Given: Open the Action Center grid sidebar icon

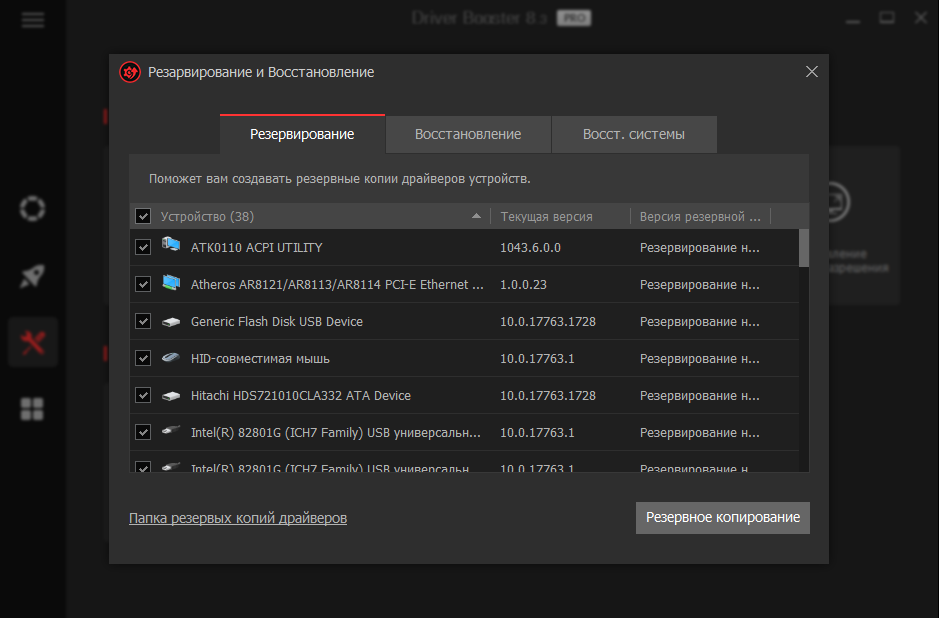Looking at the screenshot, I should coord(33,408).
